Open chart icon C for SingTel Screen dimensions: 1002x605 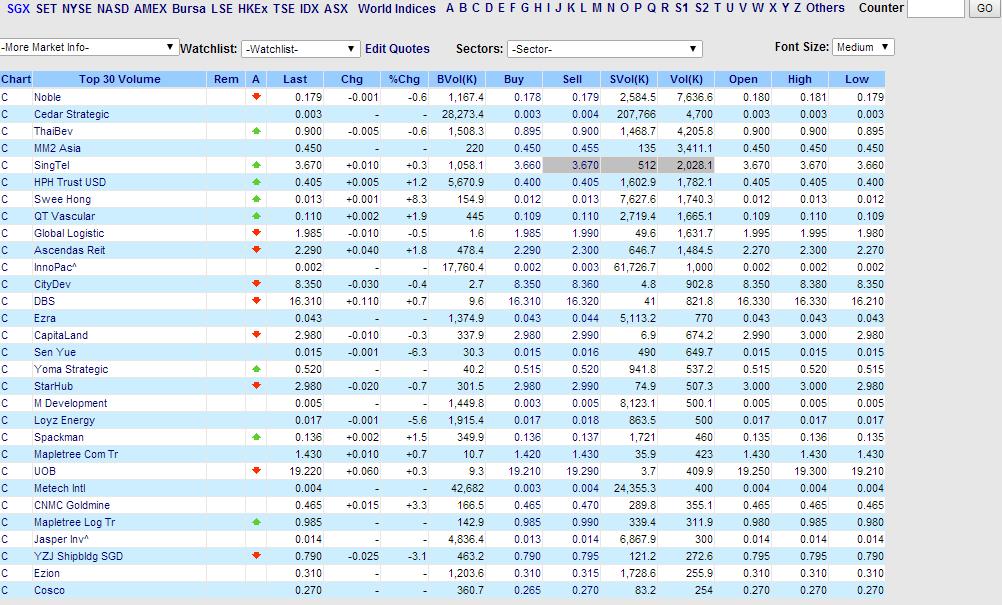(4, 165)
